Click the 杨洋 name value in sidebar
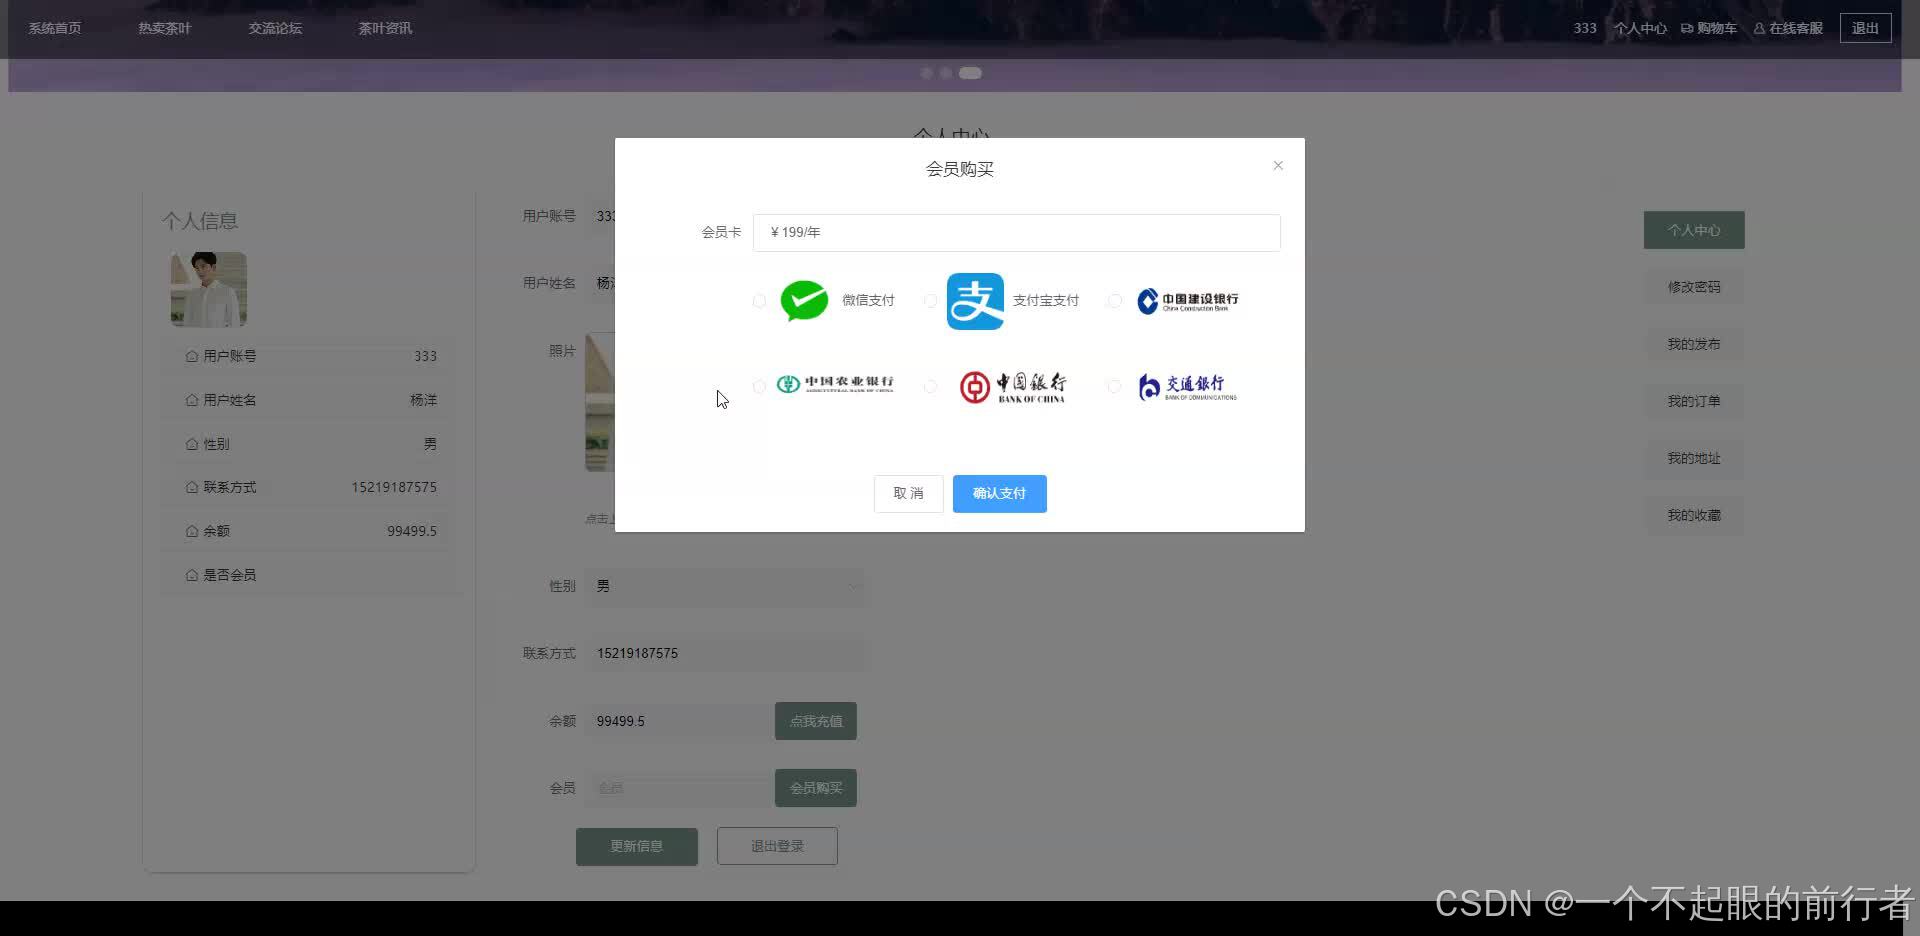Image resolution: width=1920 pixels, height=936 pixels. pos(424,400)
